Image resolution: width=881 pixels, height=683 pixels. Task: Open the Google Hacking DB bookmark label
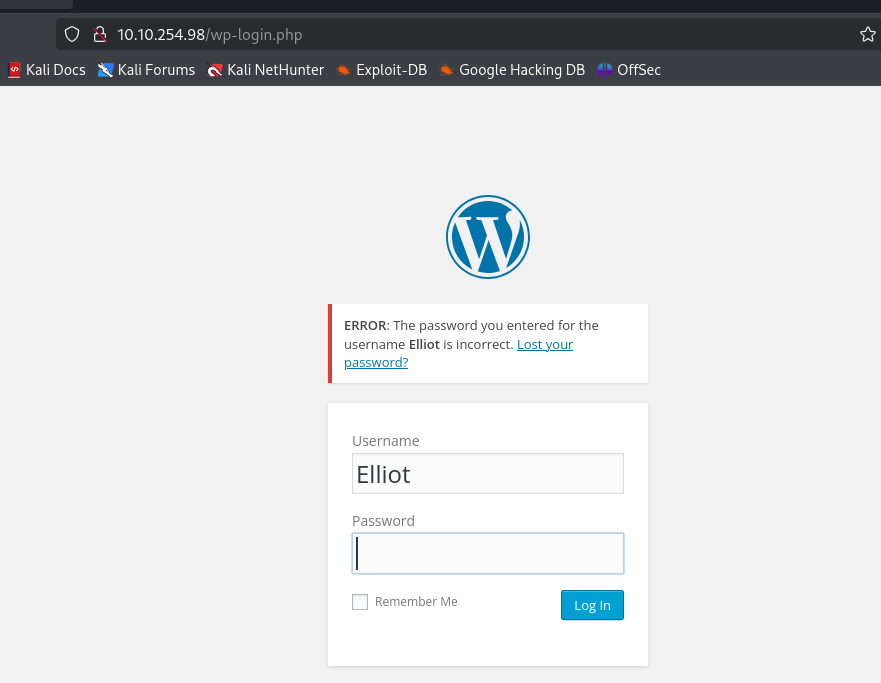521,70
